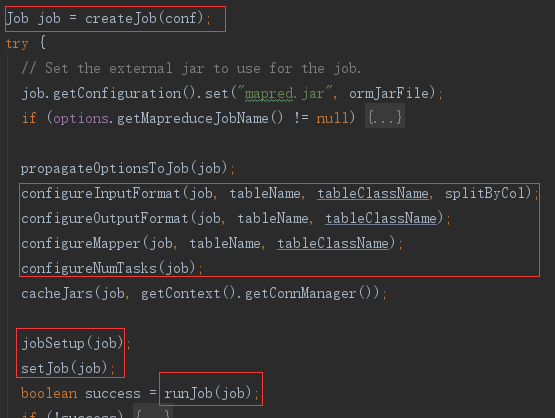Expand folded block after getMapreduceJobName() != null
Screen dimensions: 555x418
[385, 117]
